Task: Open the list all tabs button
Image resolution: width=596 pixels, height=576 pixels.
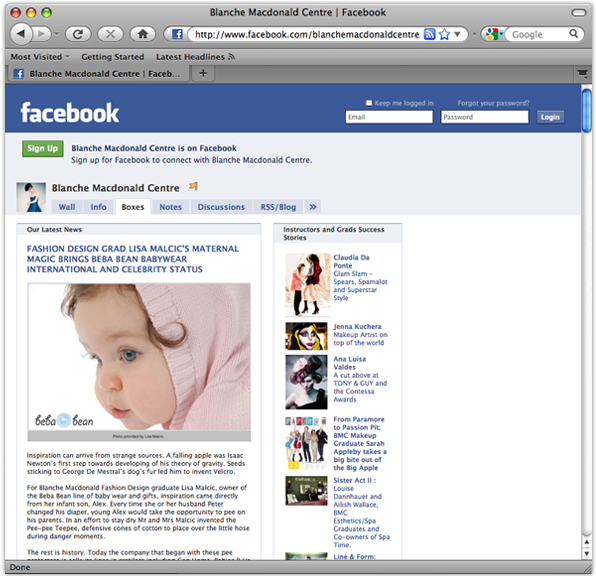Action: point(582,73)
